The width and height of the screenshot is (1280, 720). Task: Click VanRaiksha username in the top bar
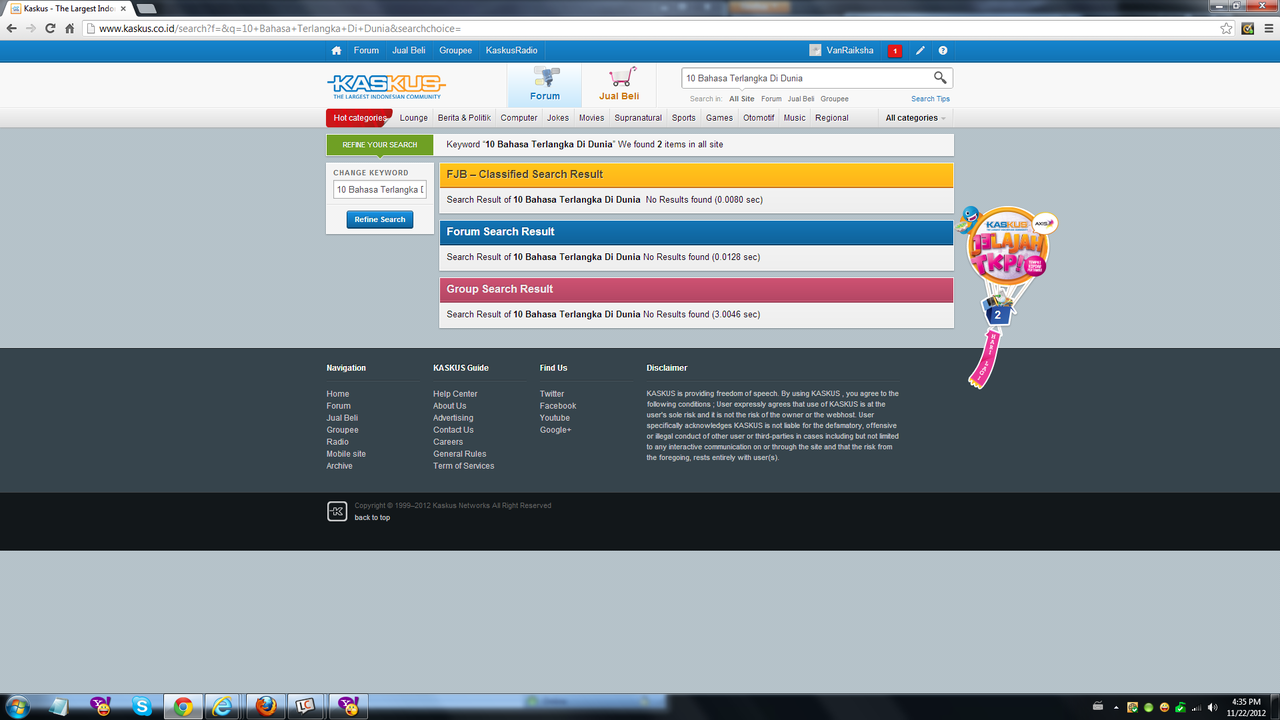pos(850,50)
